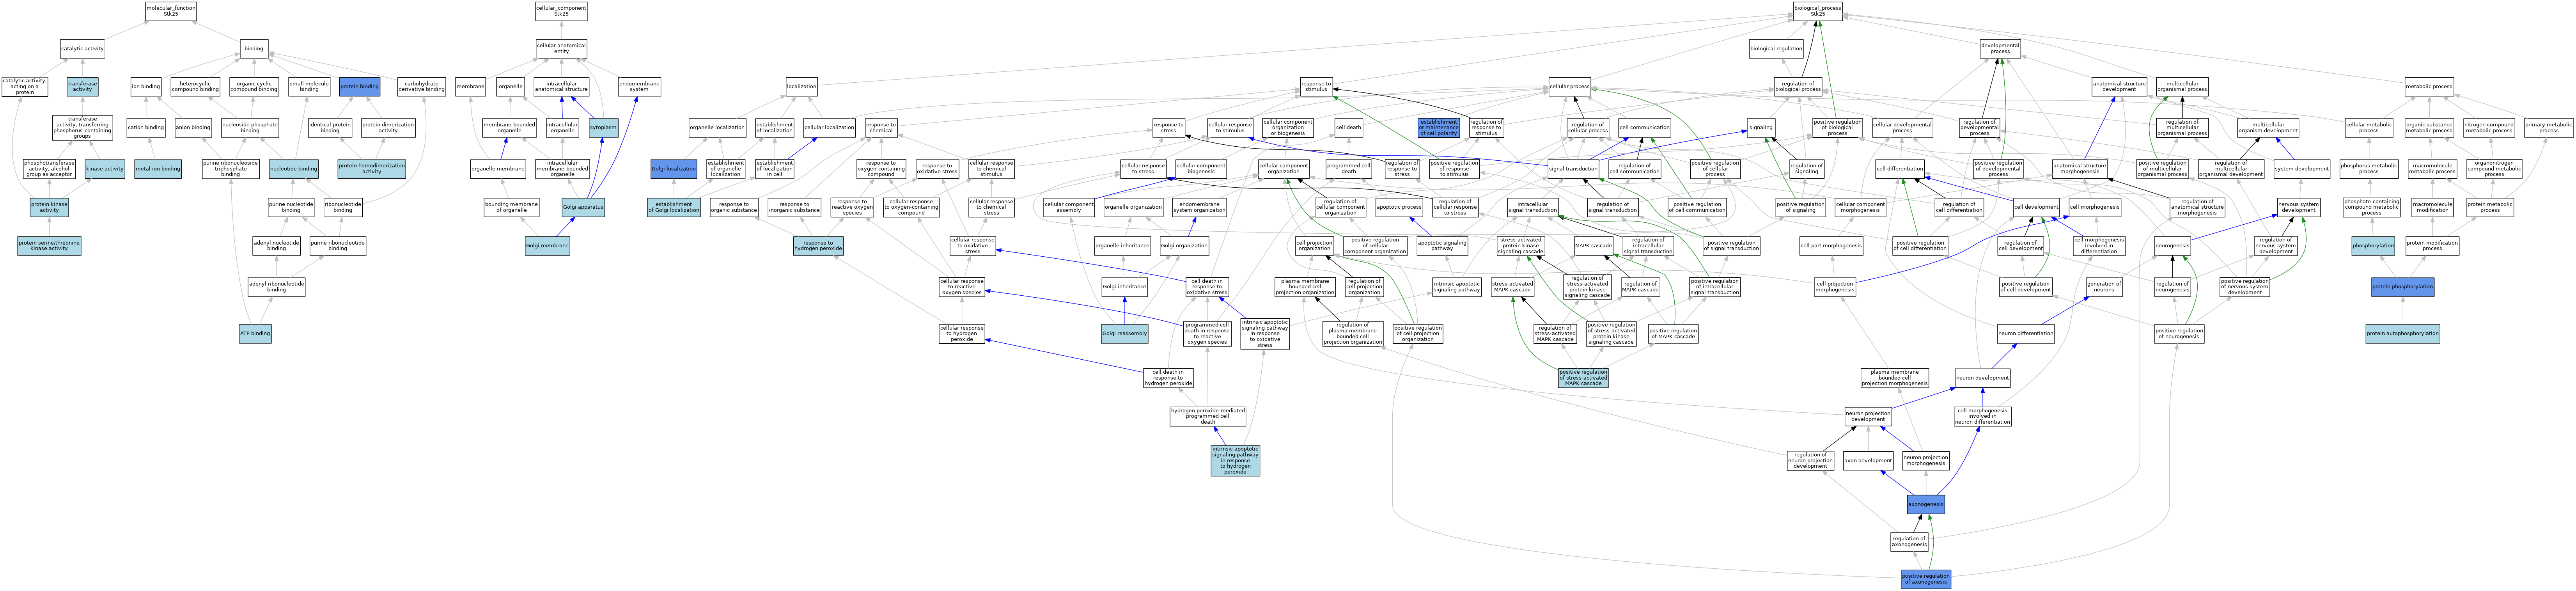Click the organelle inheritance node

[x=1122, y=246]
